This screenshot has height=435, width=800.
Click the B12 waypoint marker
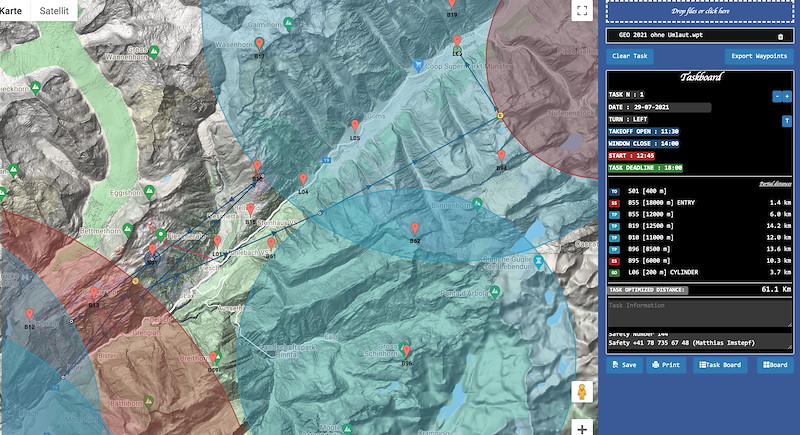tap(30, 315)
